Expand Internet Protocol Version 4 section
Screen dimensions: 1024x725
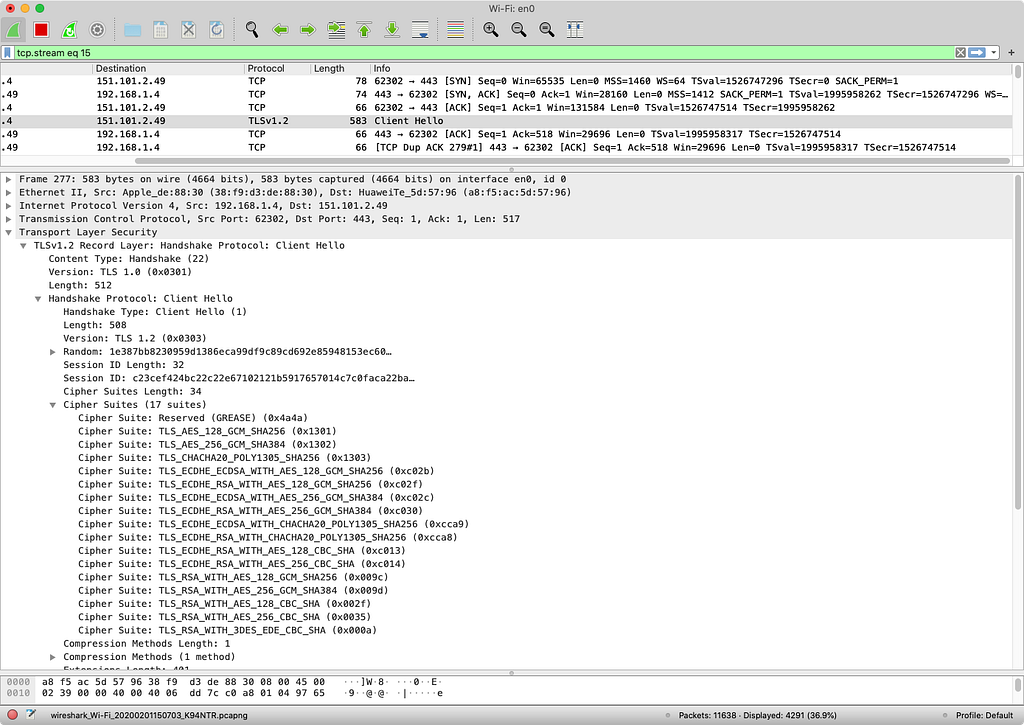pyautogui.click(x=8, y=205)
